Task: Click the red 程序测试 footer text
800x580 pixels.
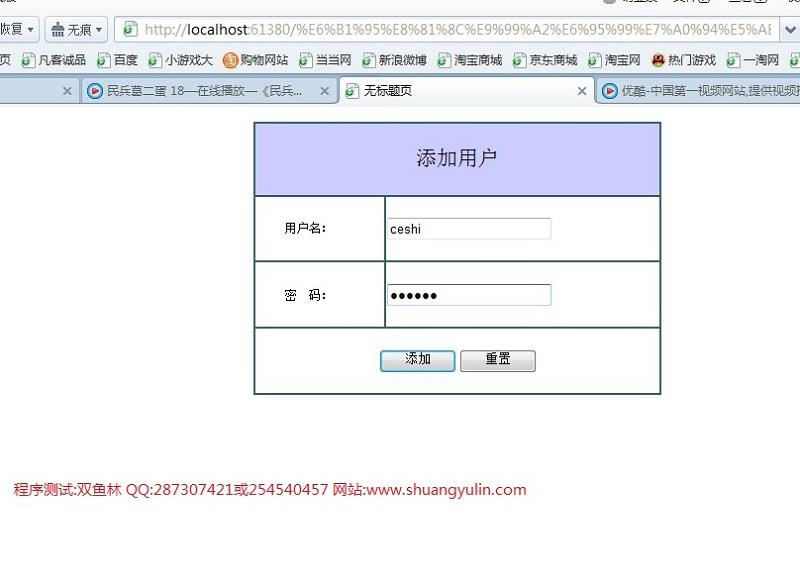Action: click(269, 490)
